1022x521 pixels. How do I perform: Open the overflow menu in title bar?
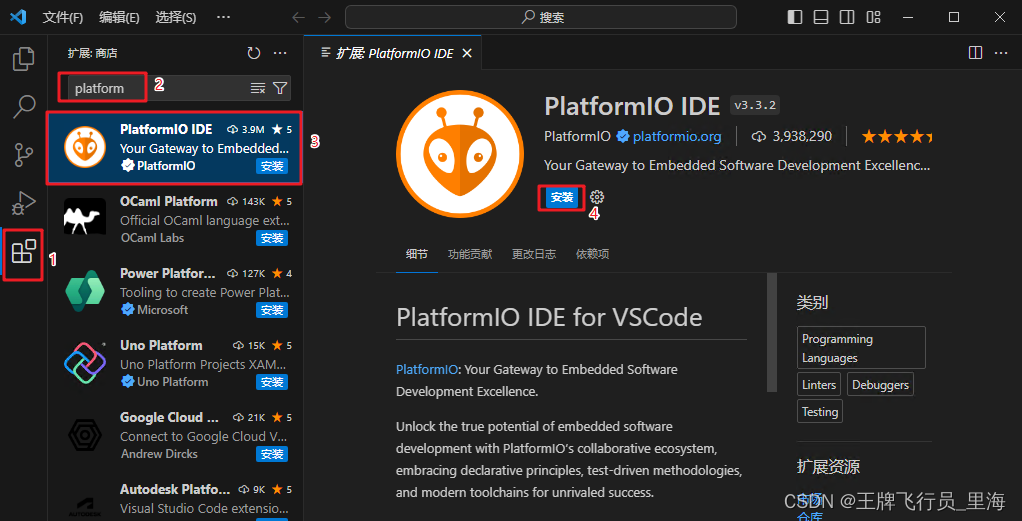[222, 18]
